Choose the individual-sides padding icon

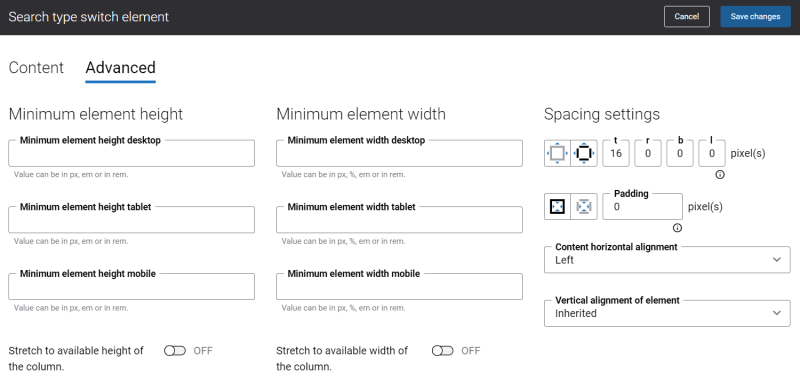point(584,207)
